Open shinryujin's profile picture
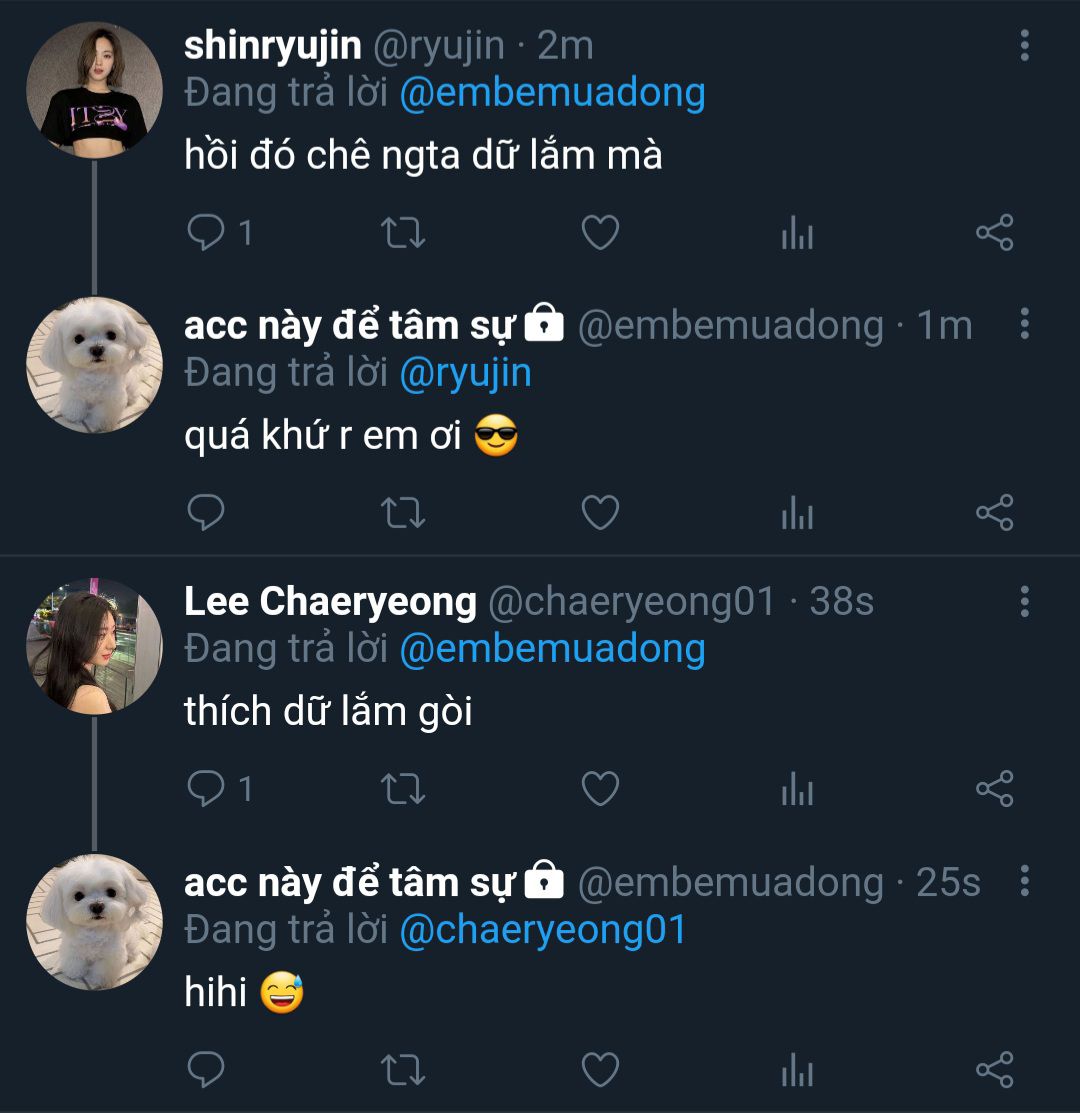Image resolution: width=1080 pixels, height=1113 pixels. pos(94,90)
